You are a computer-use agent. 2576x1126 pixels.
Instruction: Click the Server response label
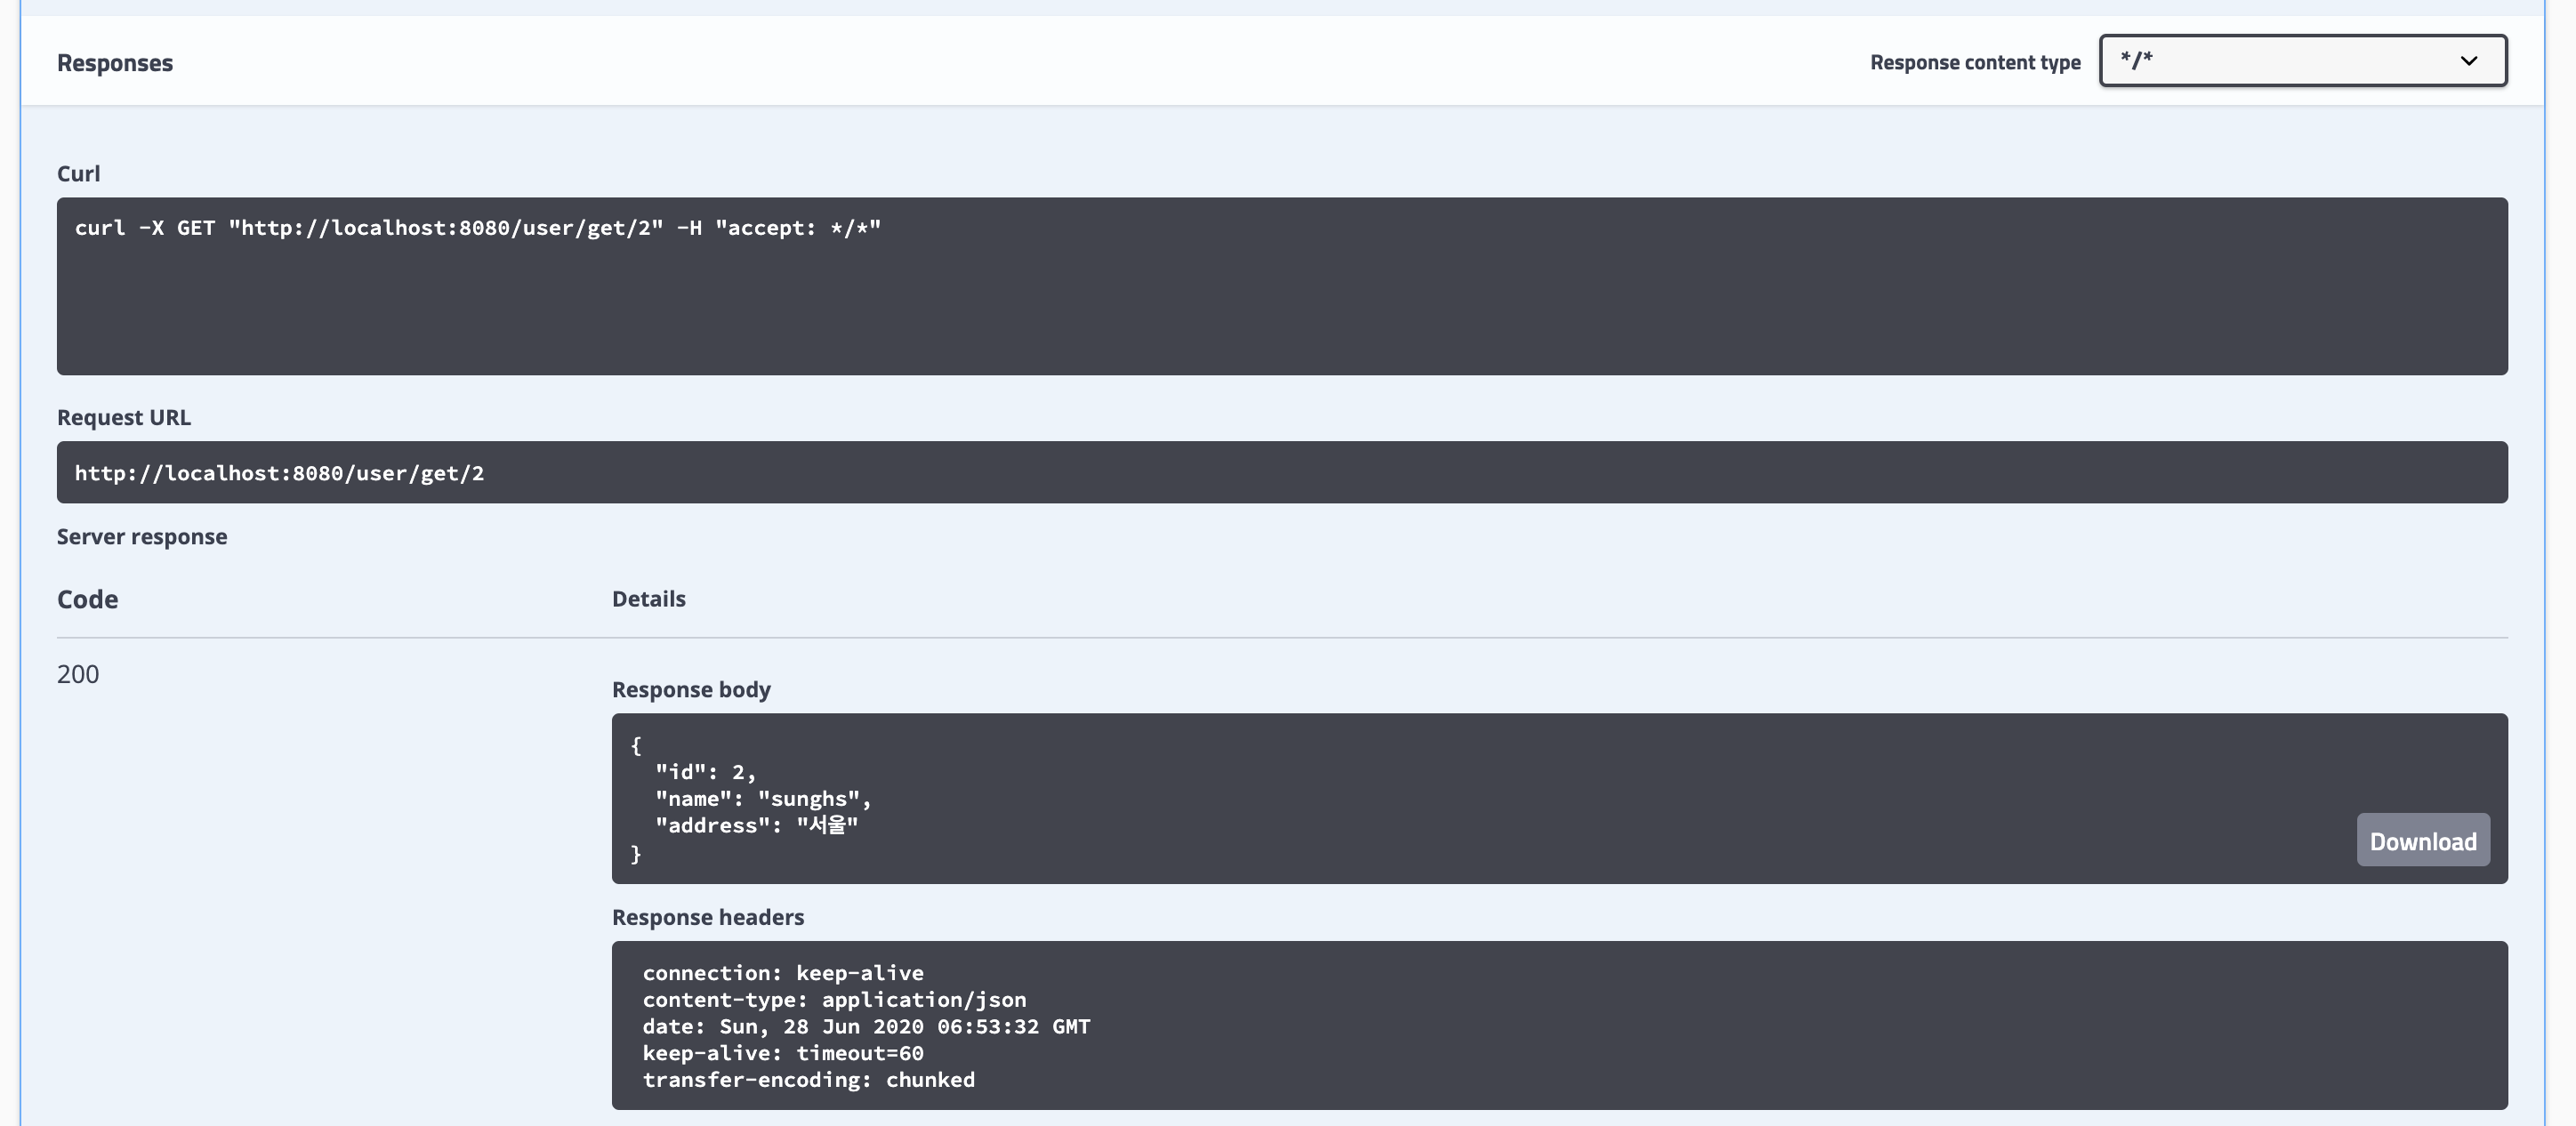pos(142,537)
